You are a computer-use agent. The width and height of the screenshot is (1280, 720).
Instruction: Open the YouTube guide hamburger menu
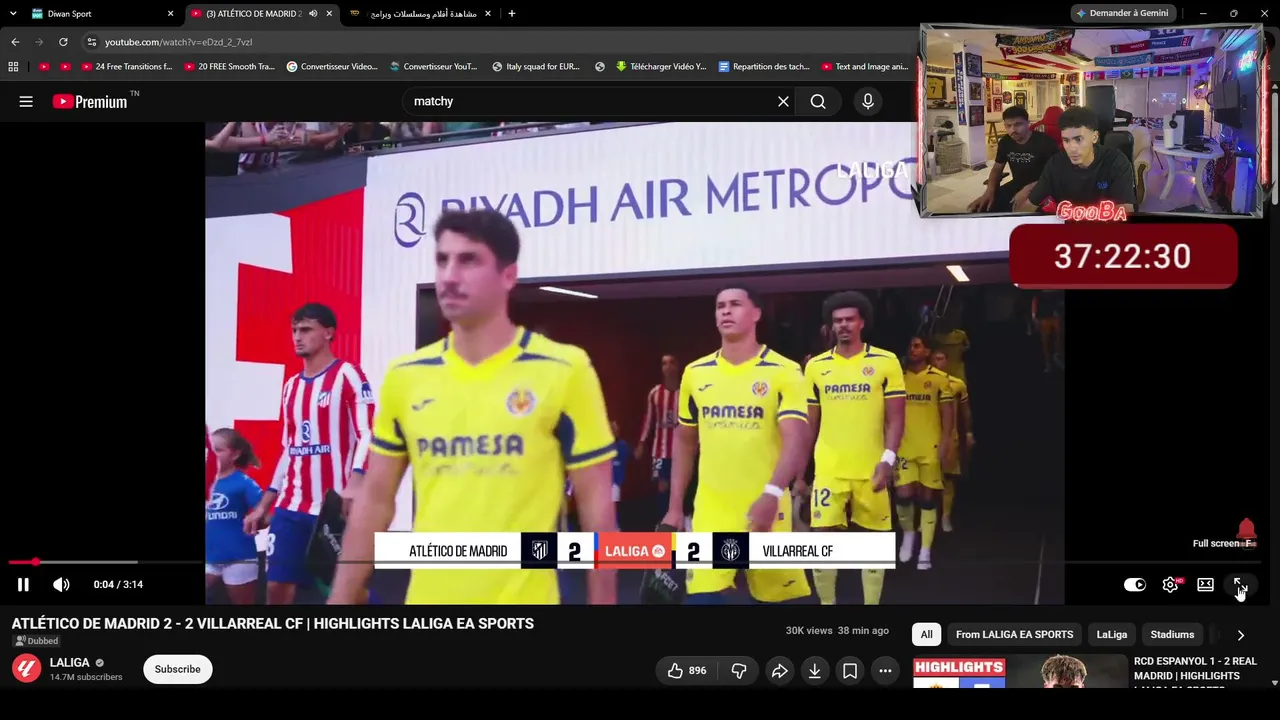coord(26,101)
